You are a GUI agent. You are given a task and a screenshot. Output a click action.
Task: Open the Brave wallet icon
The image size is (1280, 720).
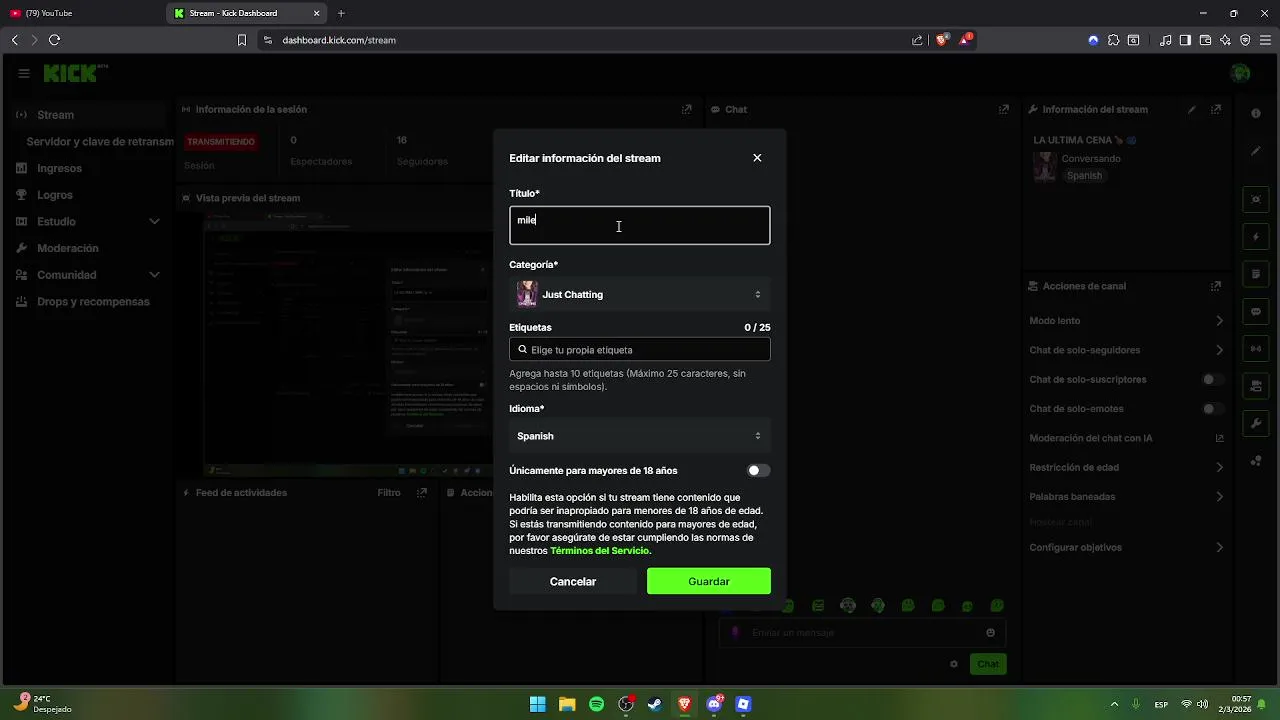(1205, 40)
